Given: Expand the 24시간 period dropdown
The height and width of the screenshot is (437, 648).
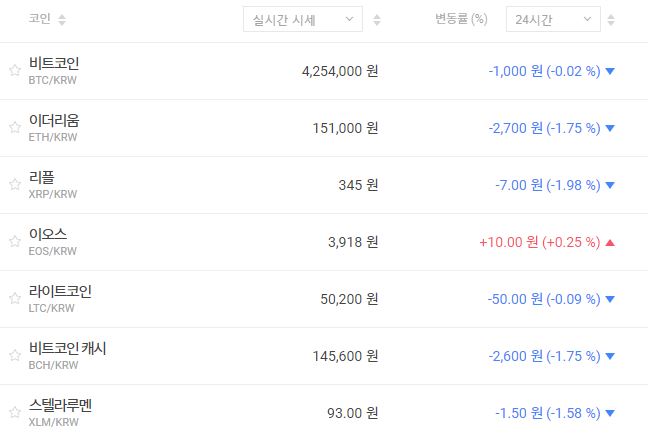Looking at the screenshot, I should point(553,19).
